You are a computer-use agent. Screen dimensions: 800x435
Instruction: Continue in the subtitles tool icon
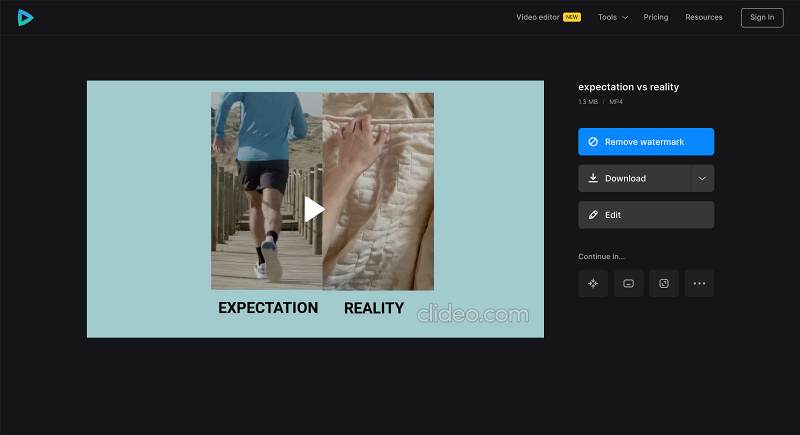629,284
